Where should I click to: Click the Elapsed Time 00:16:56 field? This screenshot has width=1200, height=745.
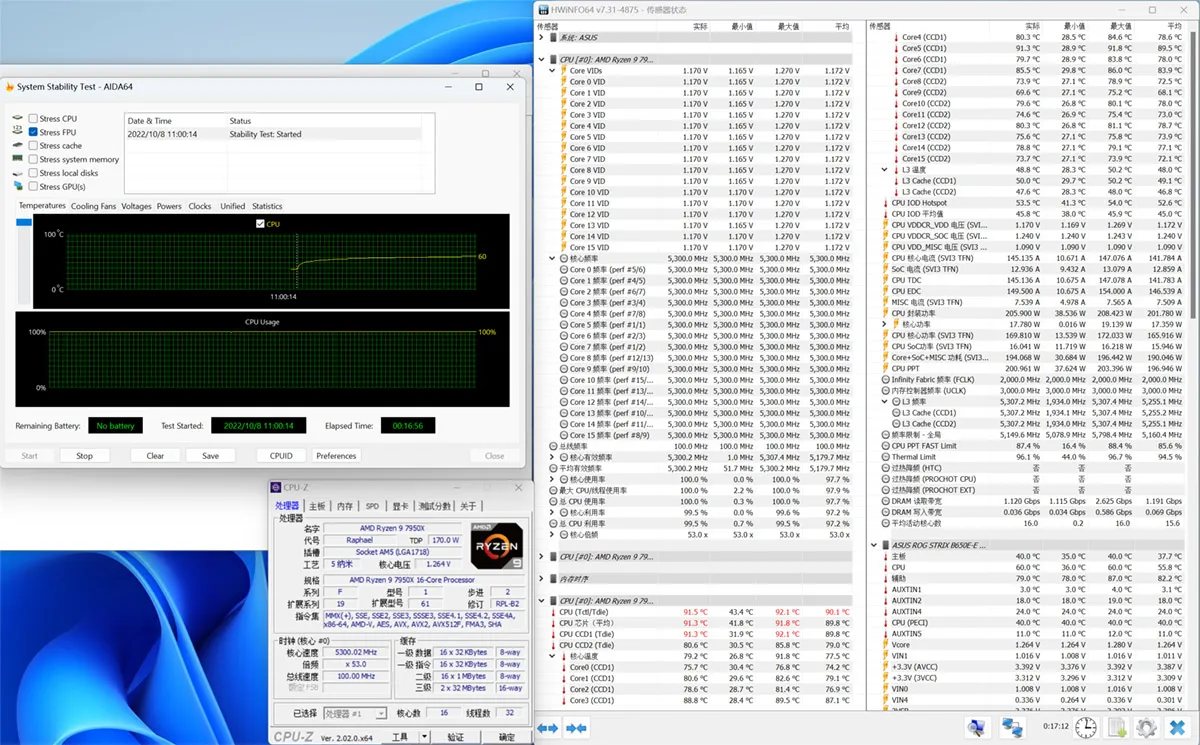(407, 426)
